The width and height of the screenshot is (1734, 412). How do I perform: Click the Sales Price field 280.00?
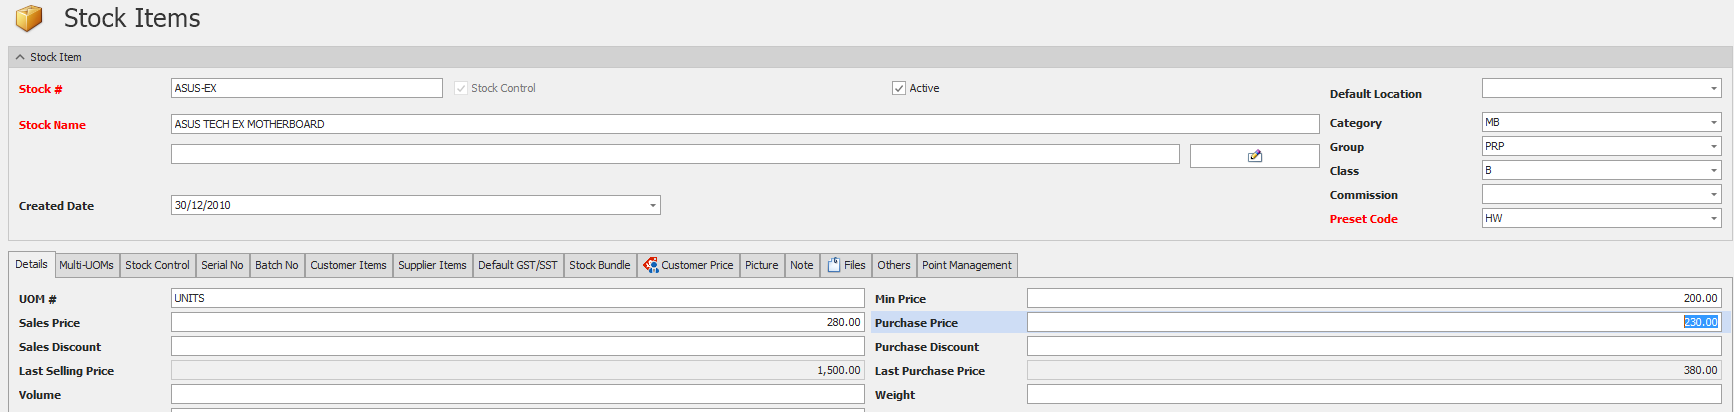(518, 322)
